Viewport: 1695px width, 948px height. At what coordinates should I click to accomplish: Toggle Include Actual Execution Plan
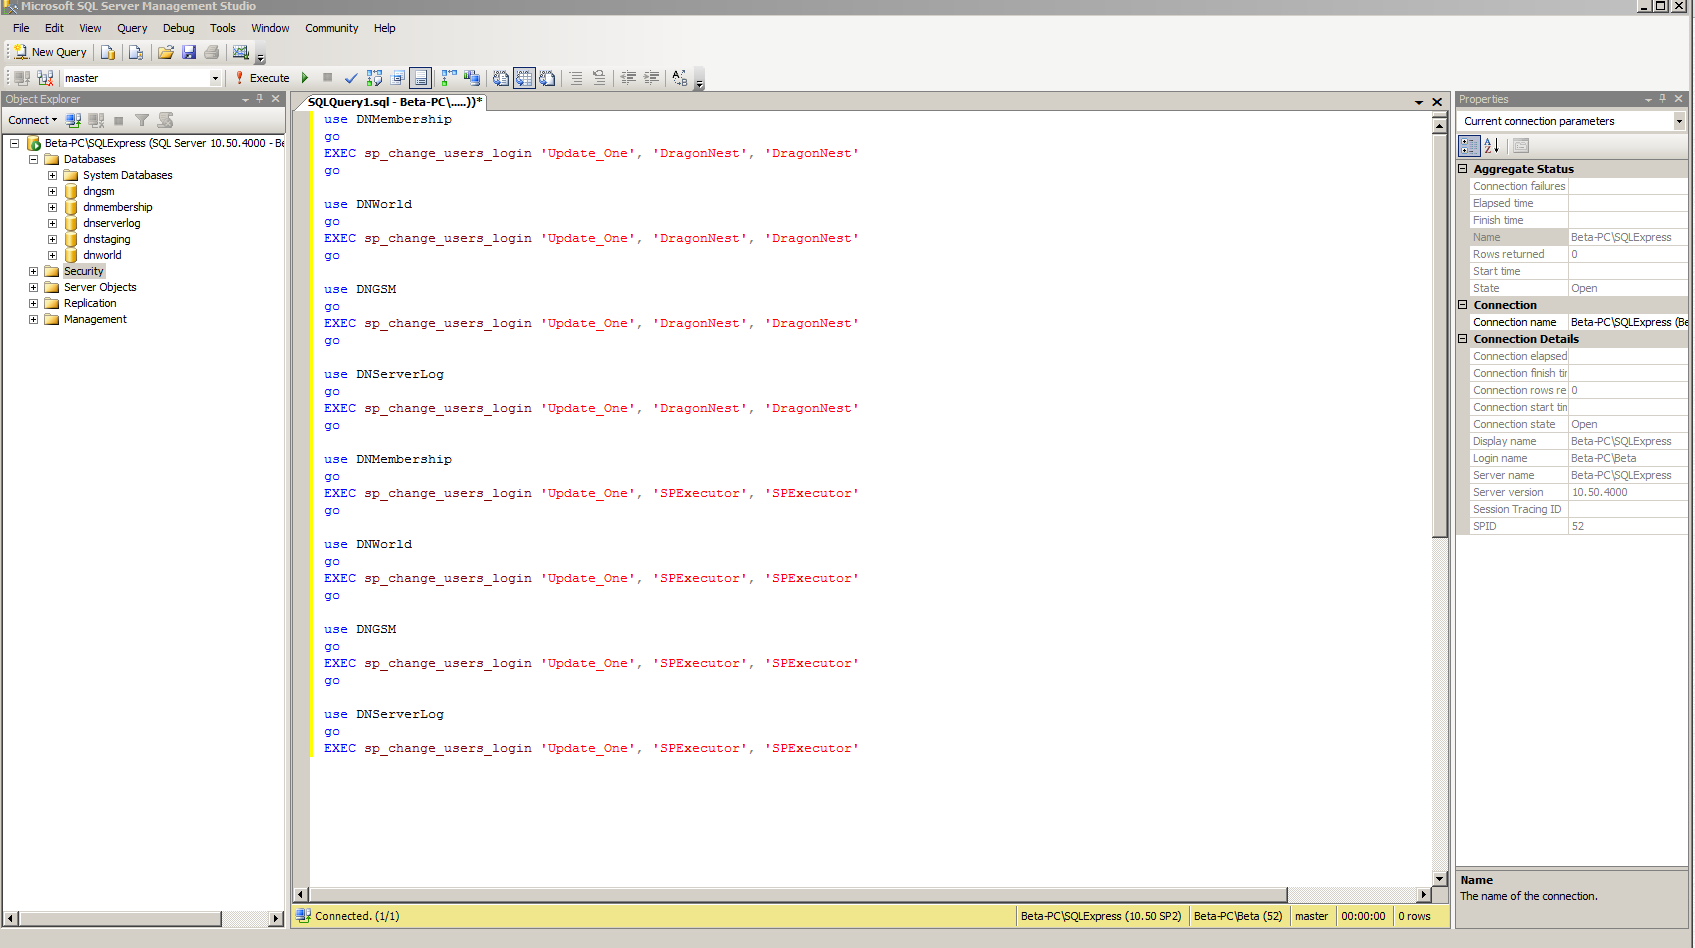[x=449, y=78]
